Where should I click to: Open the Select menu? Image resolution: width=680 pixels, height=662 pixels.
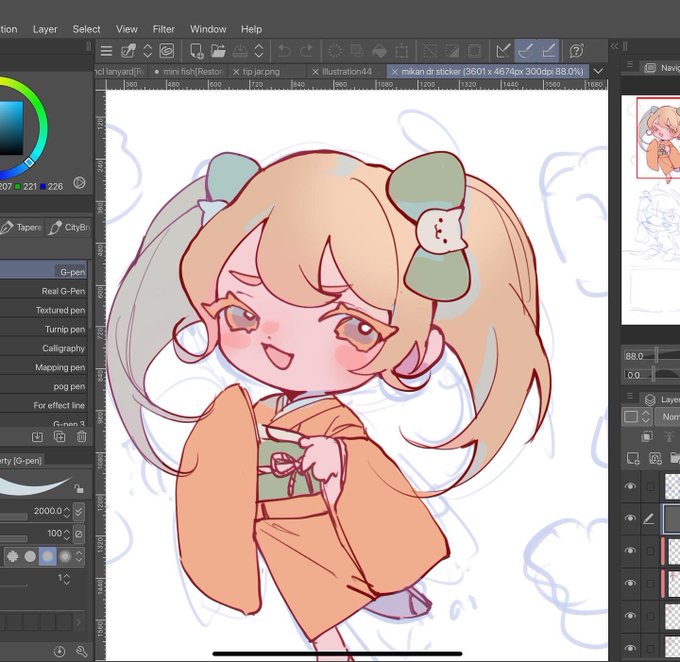tap(86, 29)
